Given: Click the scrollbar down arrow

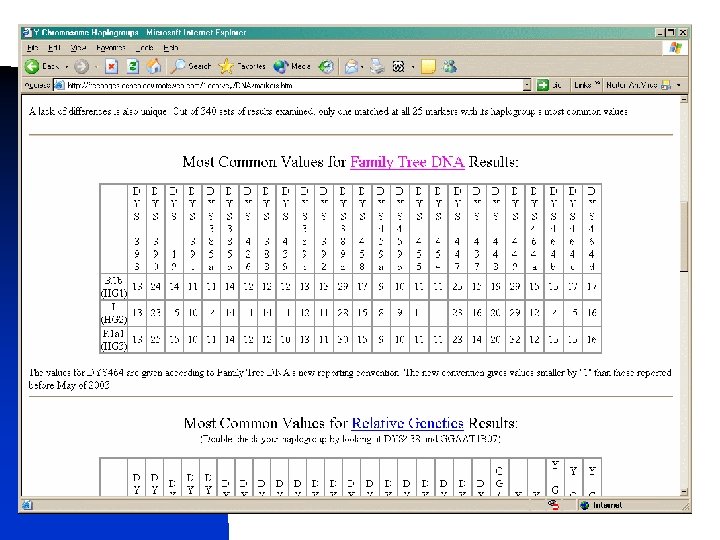Looking at the screenshot, I should point(684,491).
